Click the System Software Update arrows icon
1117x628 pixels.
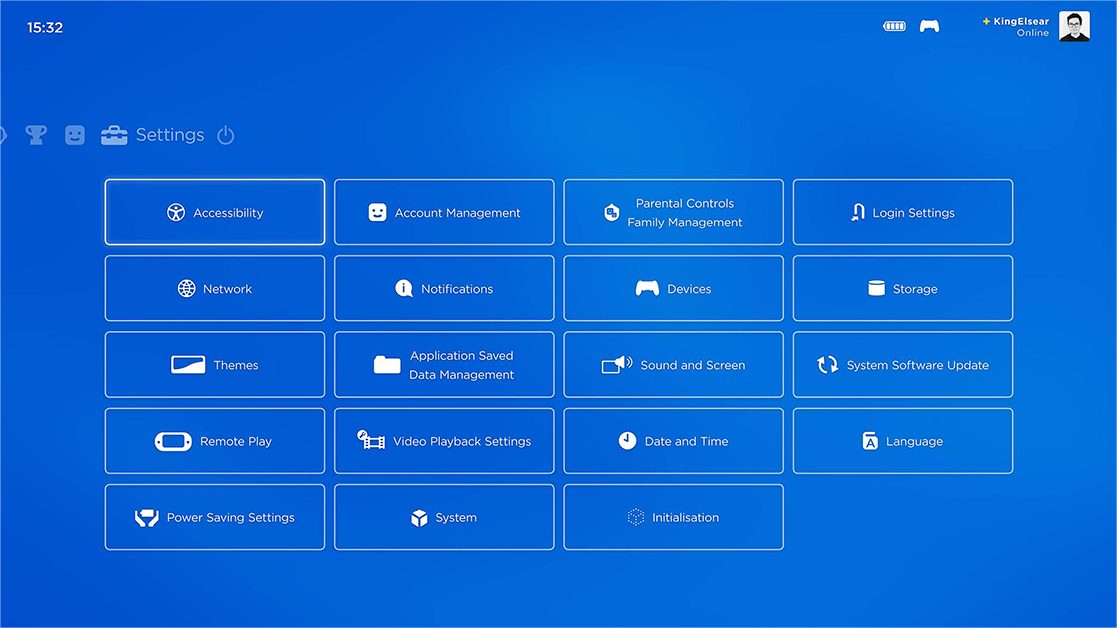[828, 365]
